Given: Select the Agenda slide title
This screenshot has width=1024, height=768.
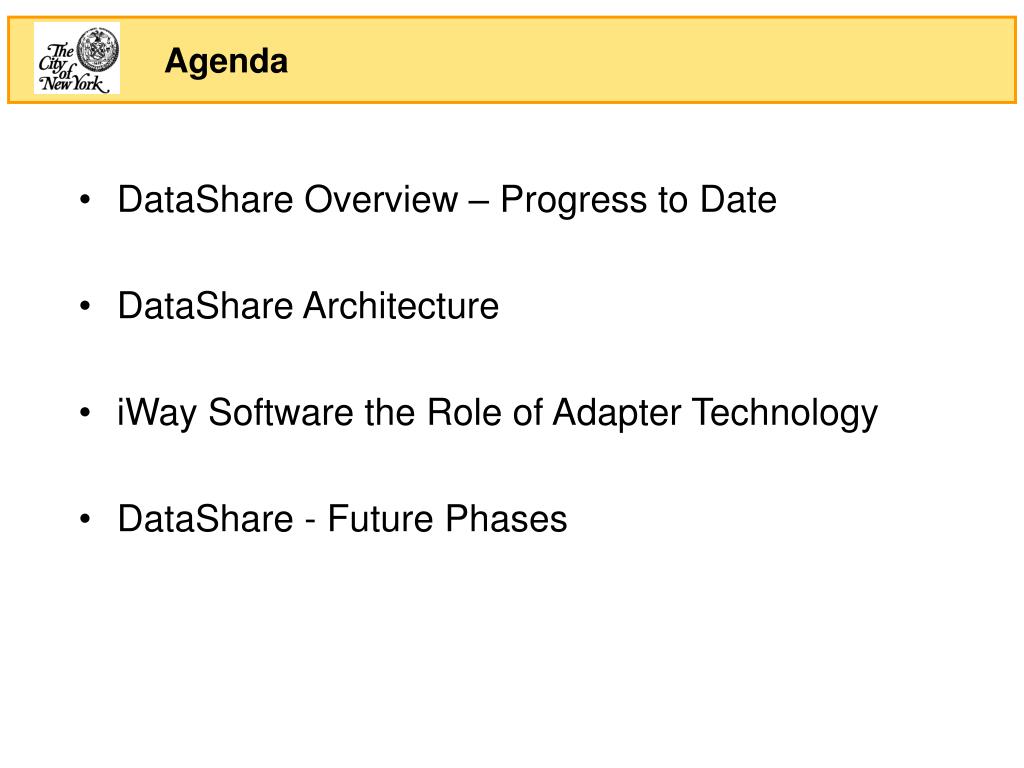Looking at the screenshot, I should tap(226, 61).
